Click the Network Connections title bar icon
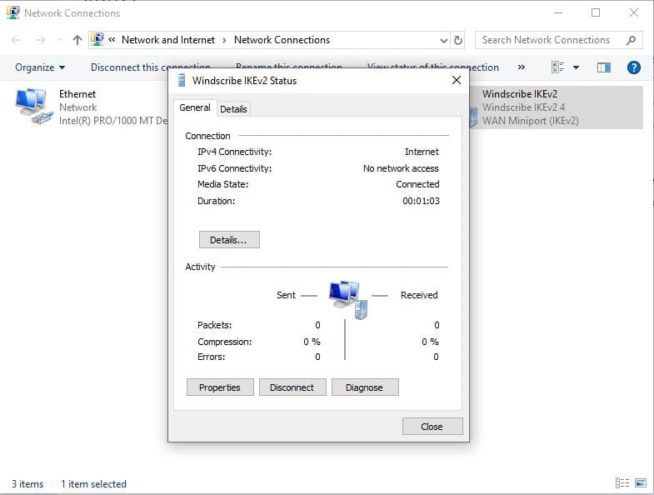Viewport: 654px width, 495px height. pyautogui.click(x=13, y=13)
